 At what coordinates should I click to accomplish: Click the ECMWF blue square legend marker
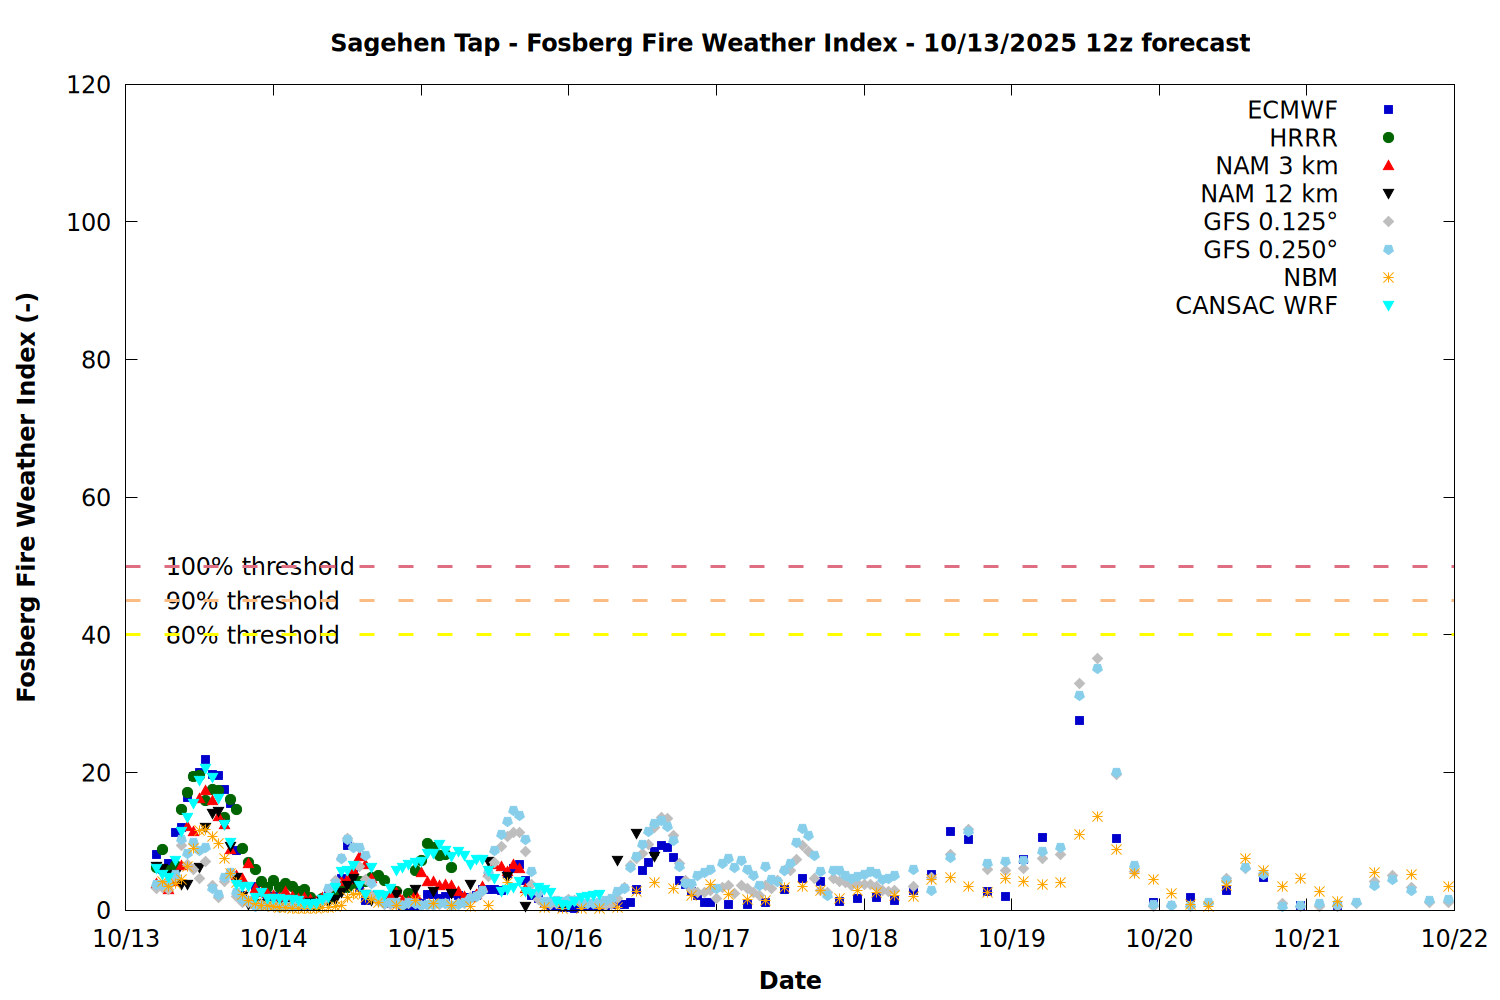pos(1388,110)
